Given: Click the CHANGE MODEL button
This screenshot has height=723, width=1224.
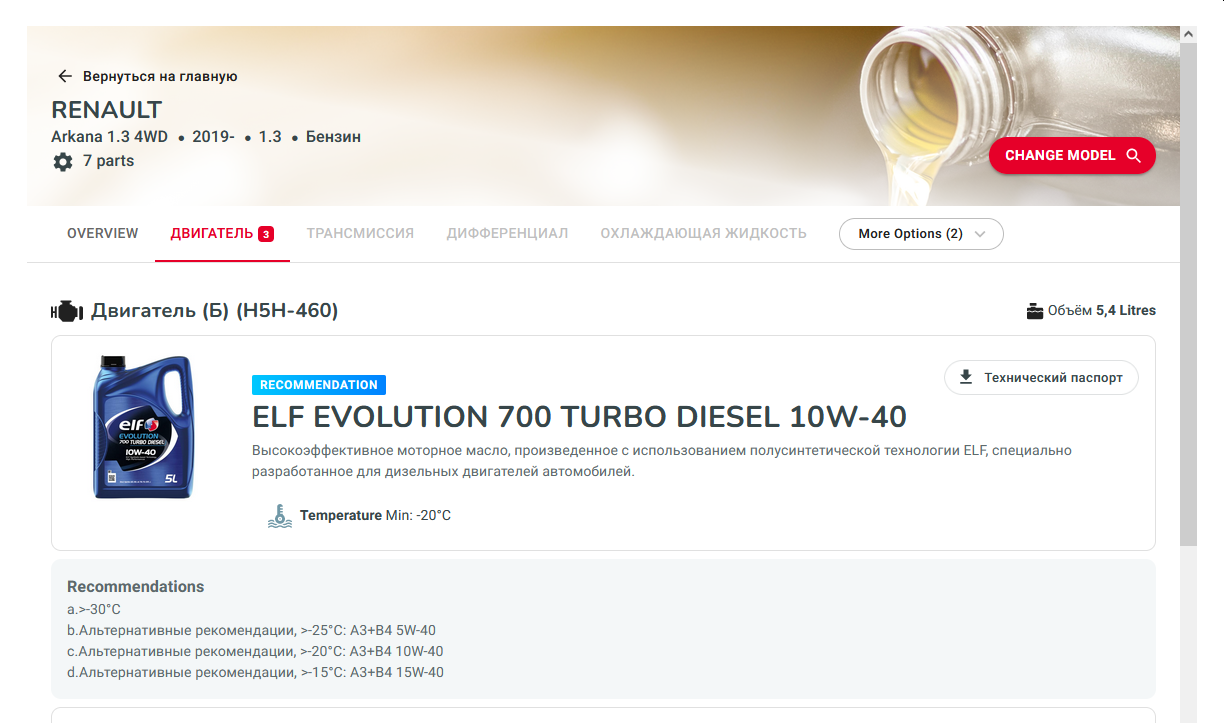Looking at the screenshot, I should (x=1072, y=155).
